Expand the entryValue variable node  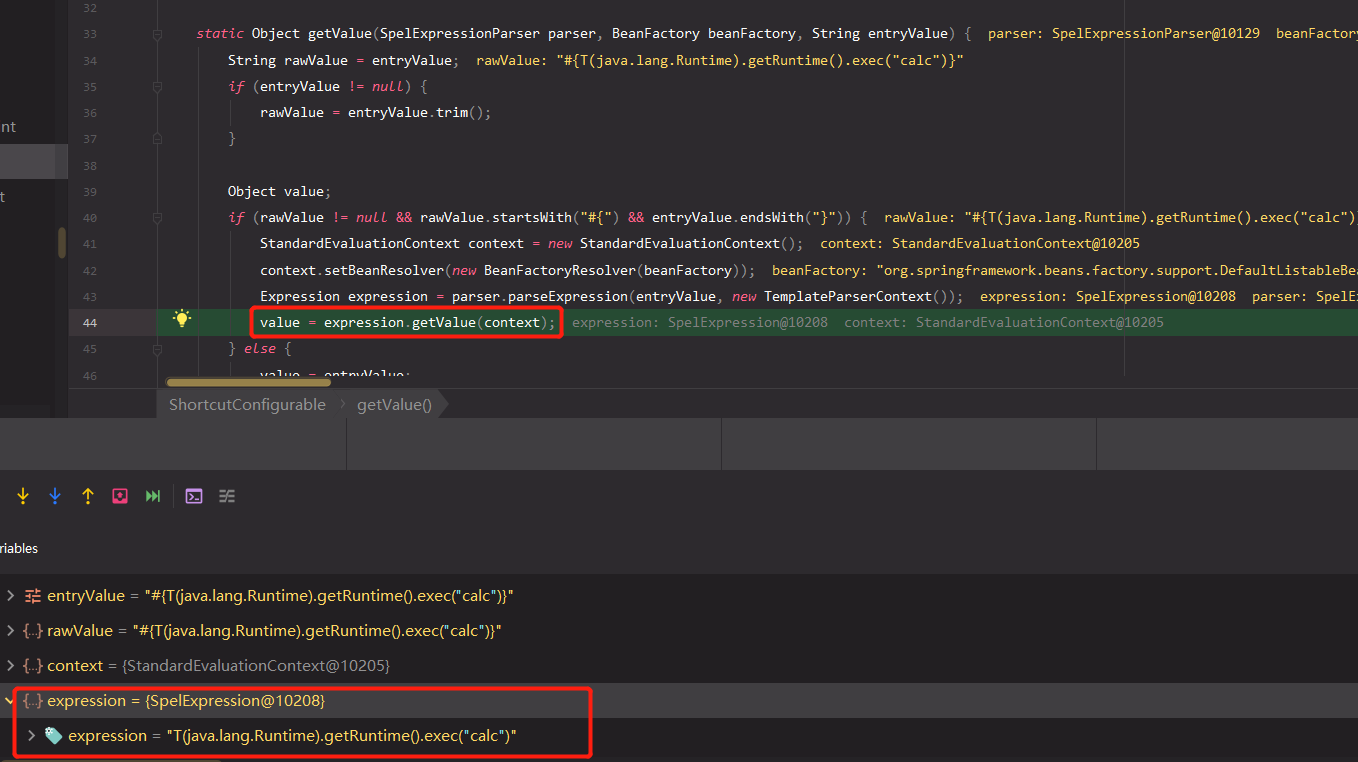pyautogui.click(x=10, y=596)
